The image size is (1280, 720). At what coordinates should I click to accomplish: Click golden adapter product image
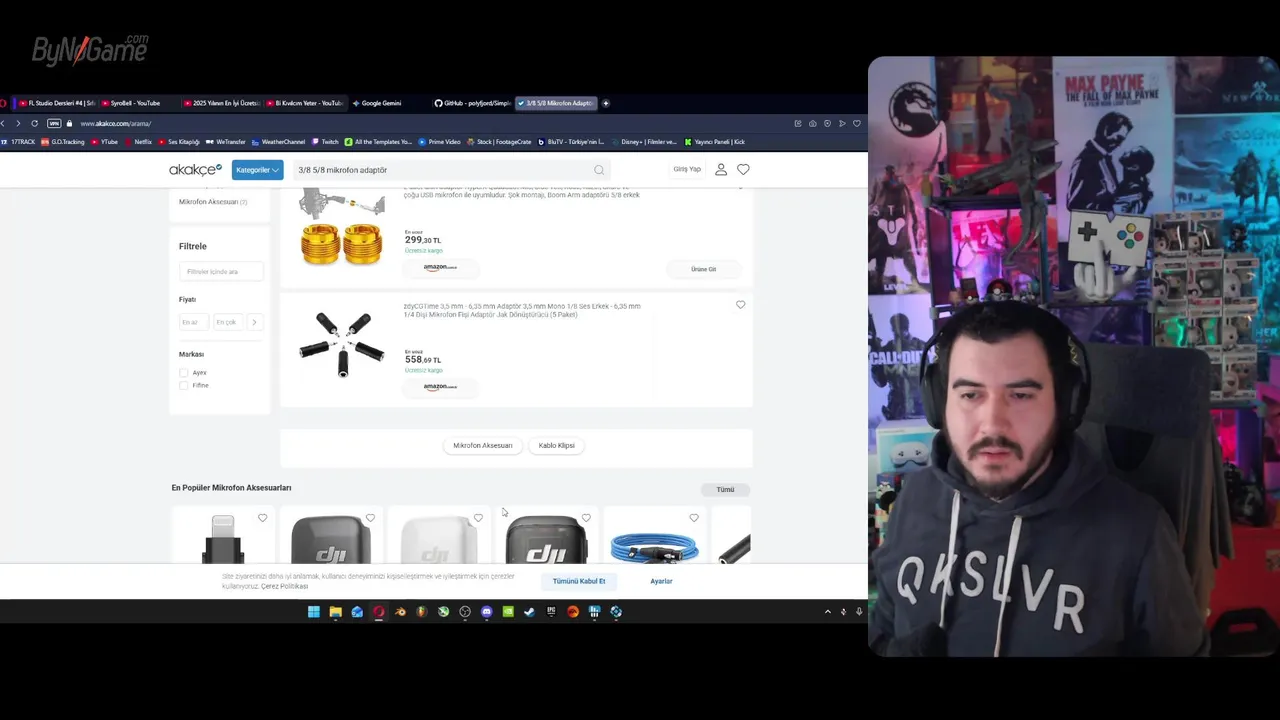pos(342,229)
